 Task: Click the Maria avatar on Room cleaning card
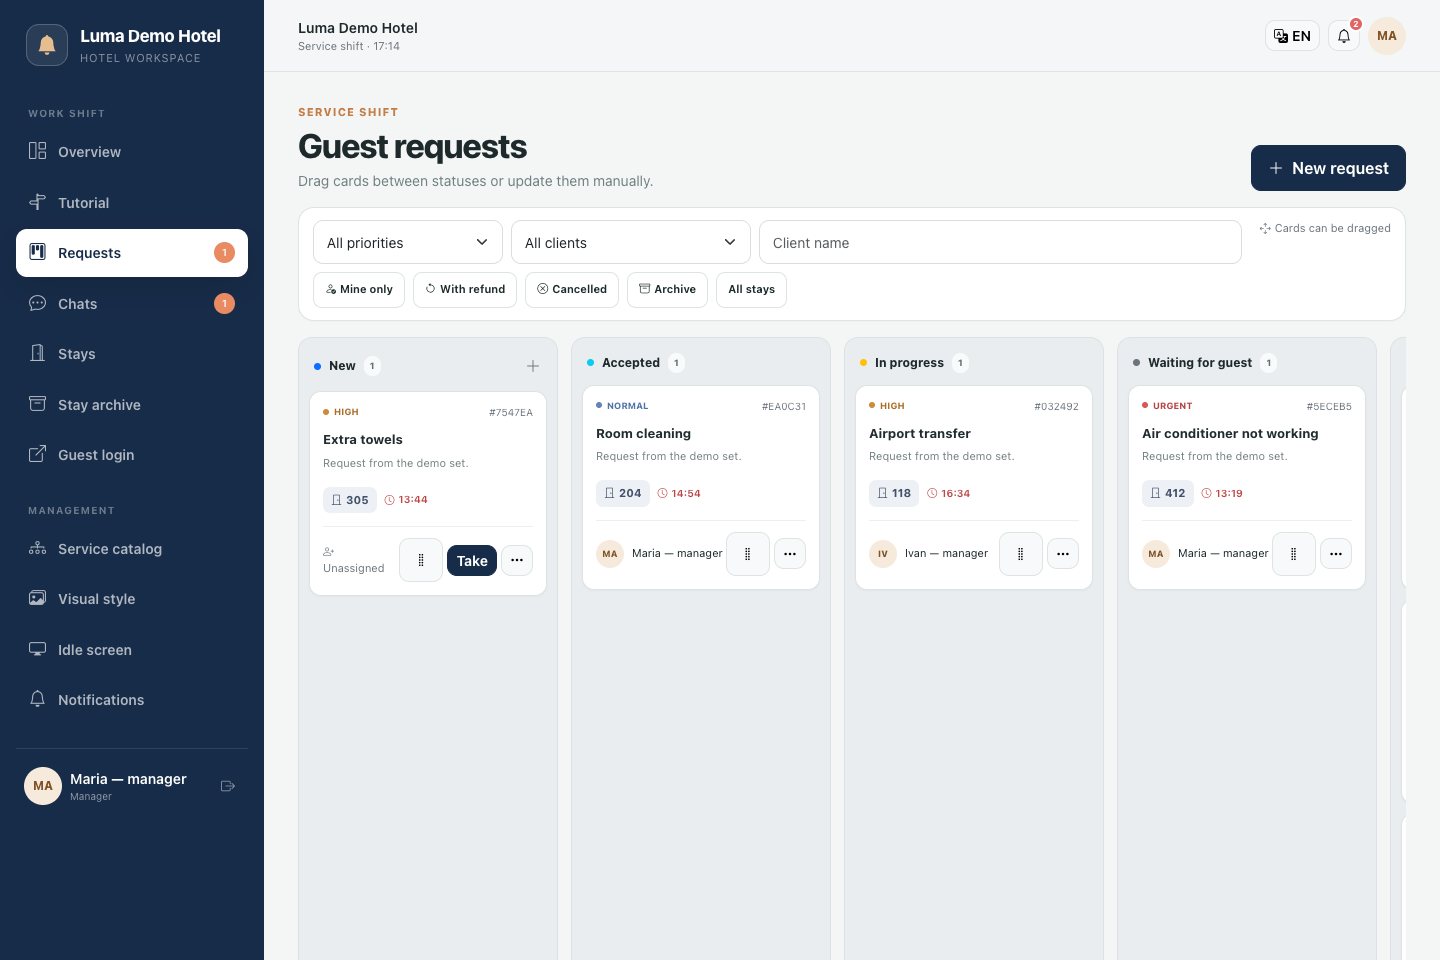(x=610, y=554)
